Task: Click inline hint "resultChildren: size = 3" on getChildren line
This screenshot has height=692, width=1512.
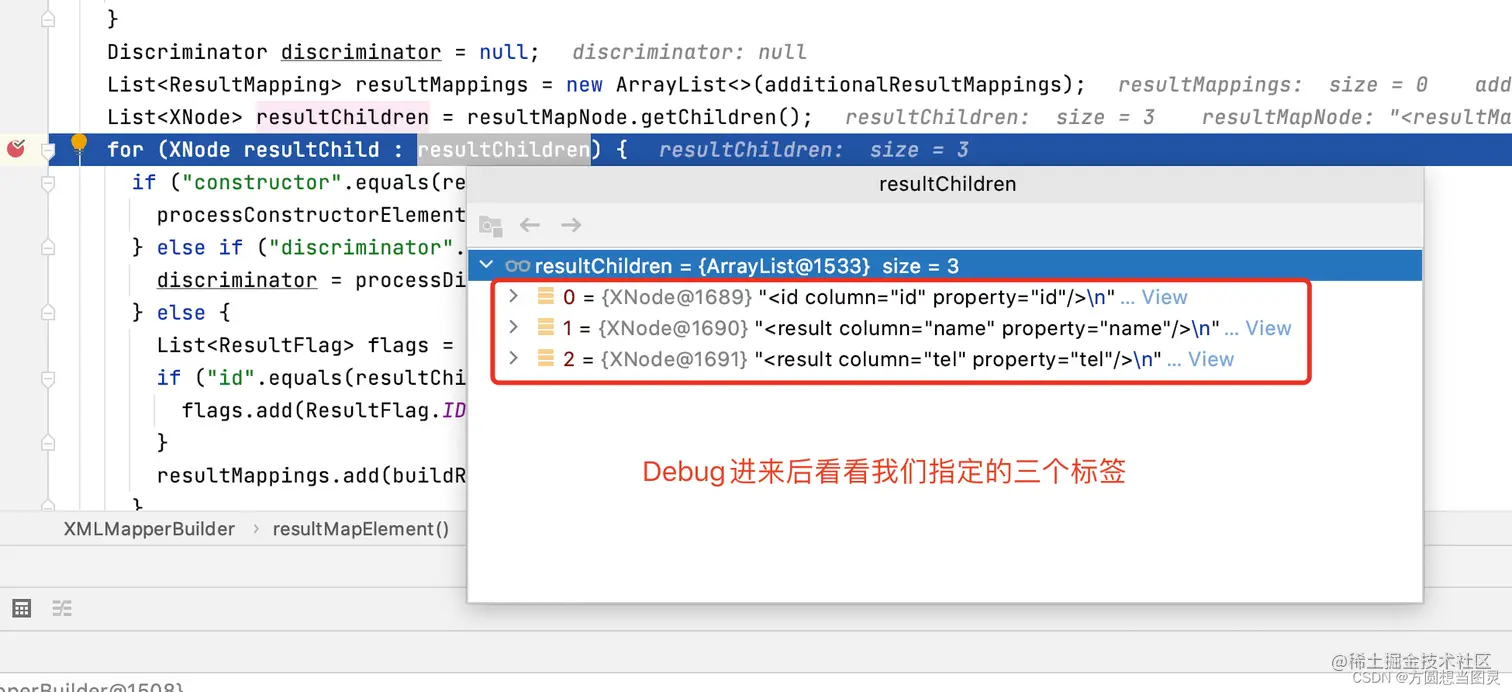Action: tap(1000, 117)
